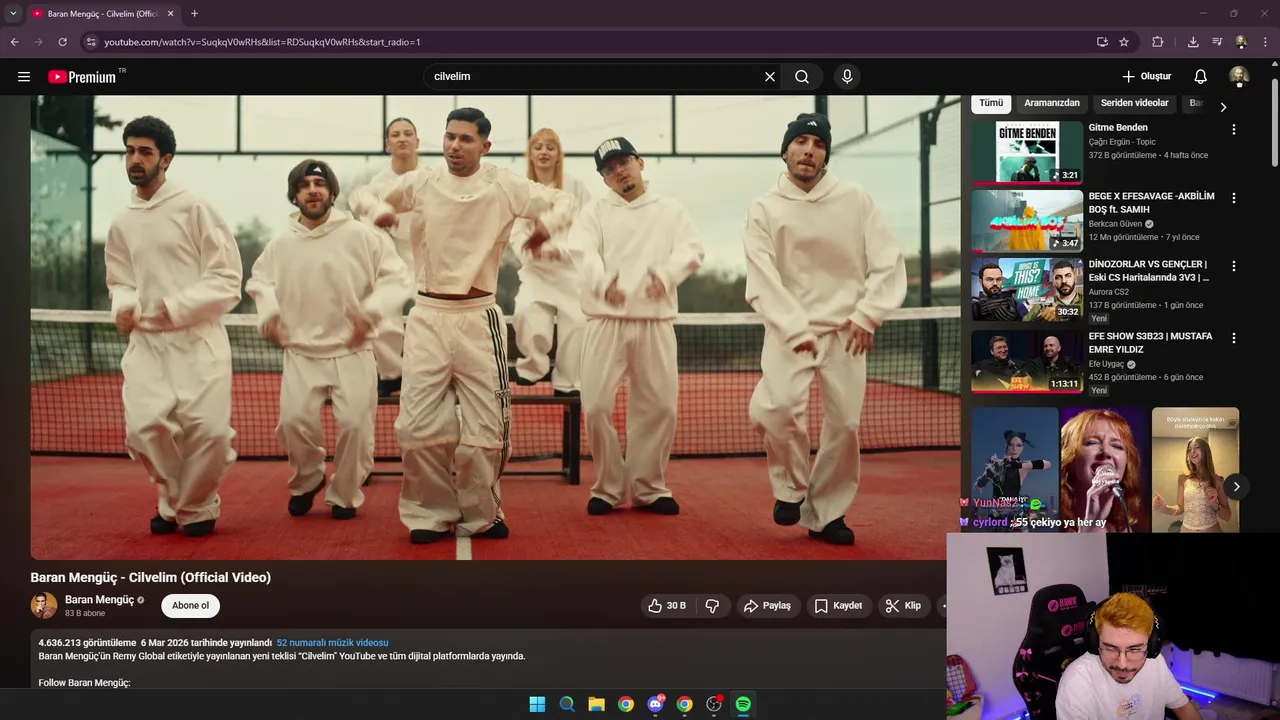Go to YouTube Premium home logo
The width and height of the screenshot is (1280, 720).
82,77
